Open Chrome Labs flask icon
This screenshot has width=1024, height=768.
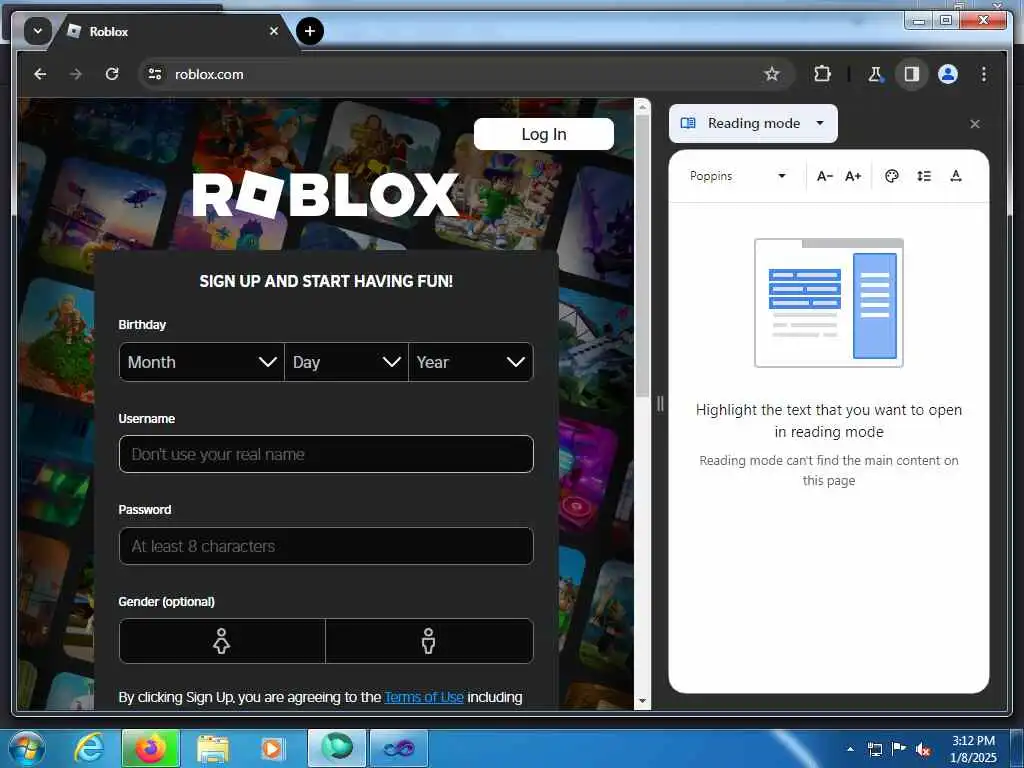click(875, 74)
